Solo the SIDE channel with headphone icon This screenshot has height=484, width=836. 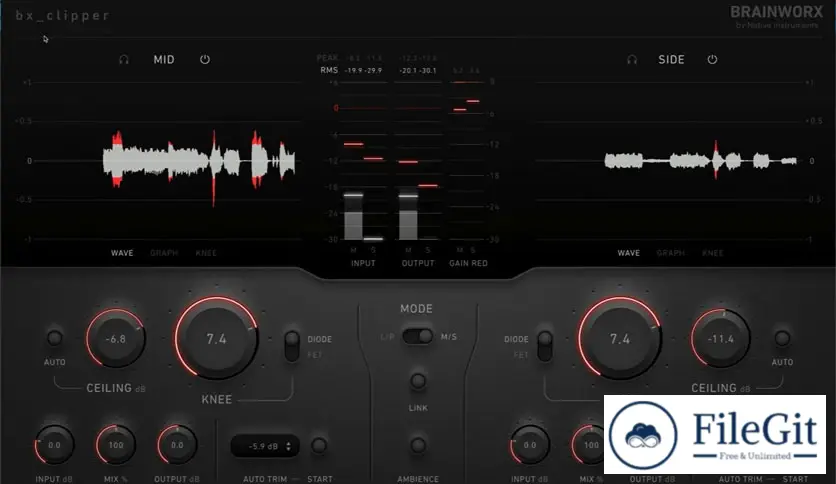pos(632,59)
